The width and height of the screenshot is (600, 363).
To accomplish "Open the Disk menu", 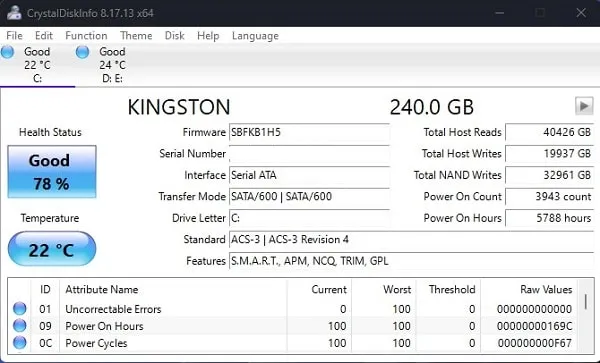I will click(x=174, y=36).
